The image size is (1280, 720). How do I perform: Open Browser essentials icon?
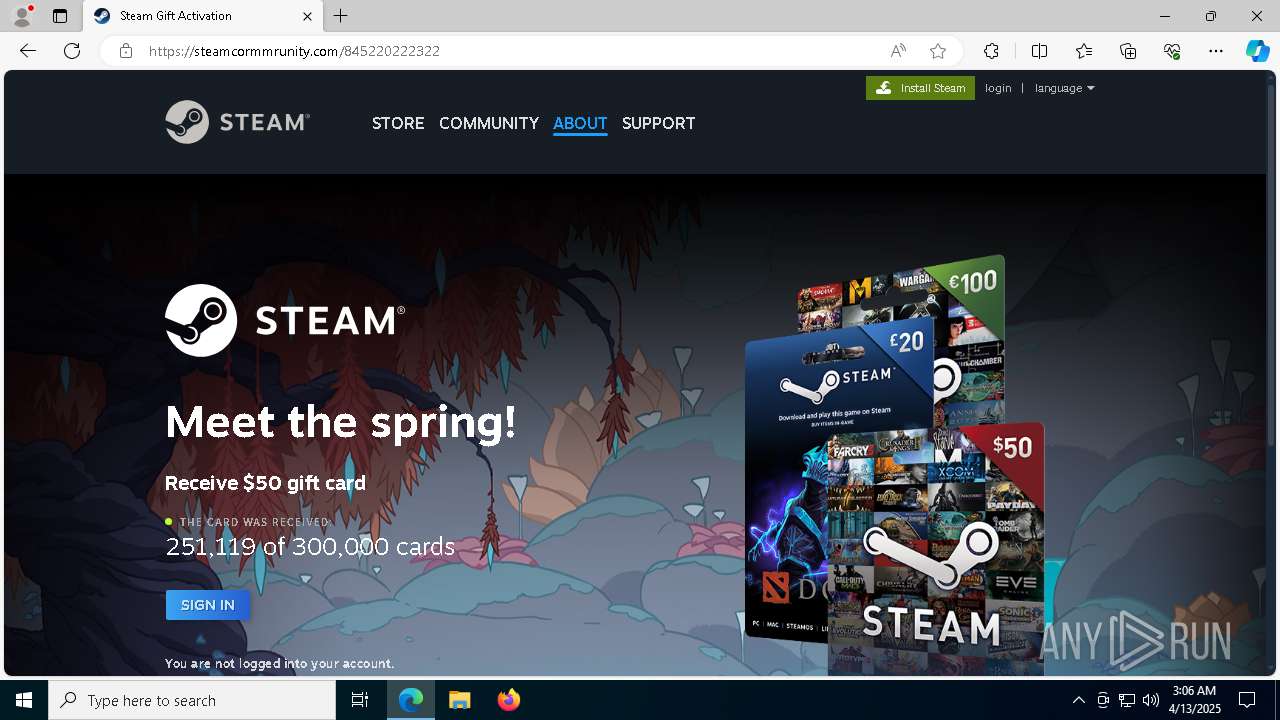(1172, 51)
